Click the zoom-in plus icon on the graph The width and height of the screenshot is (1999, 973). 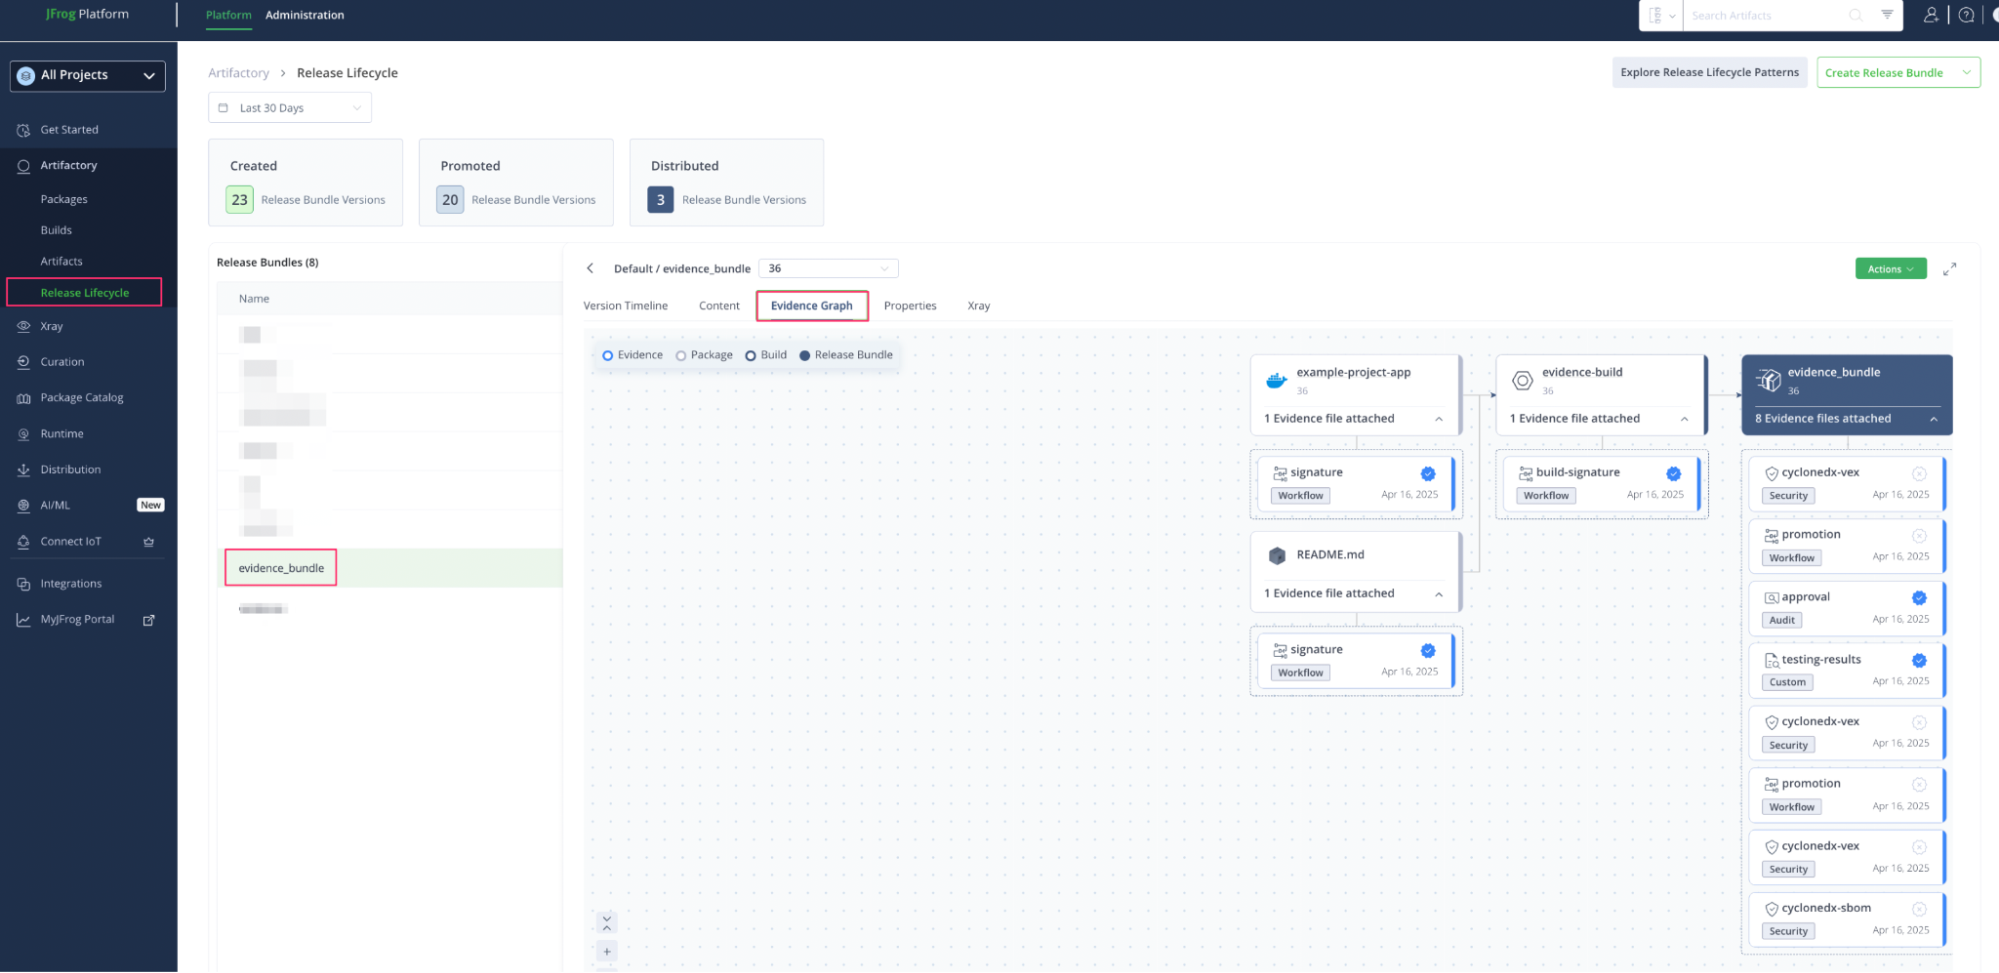click(607, 951)
